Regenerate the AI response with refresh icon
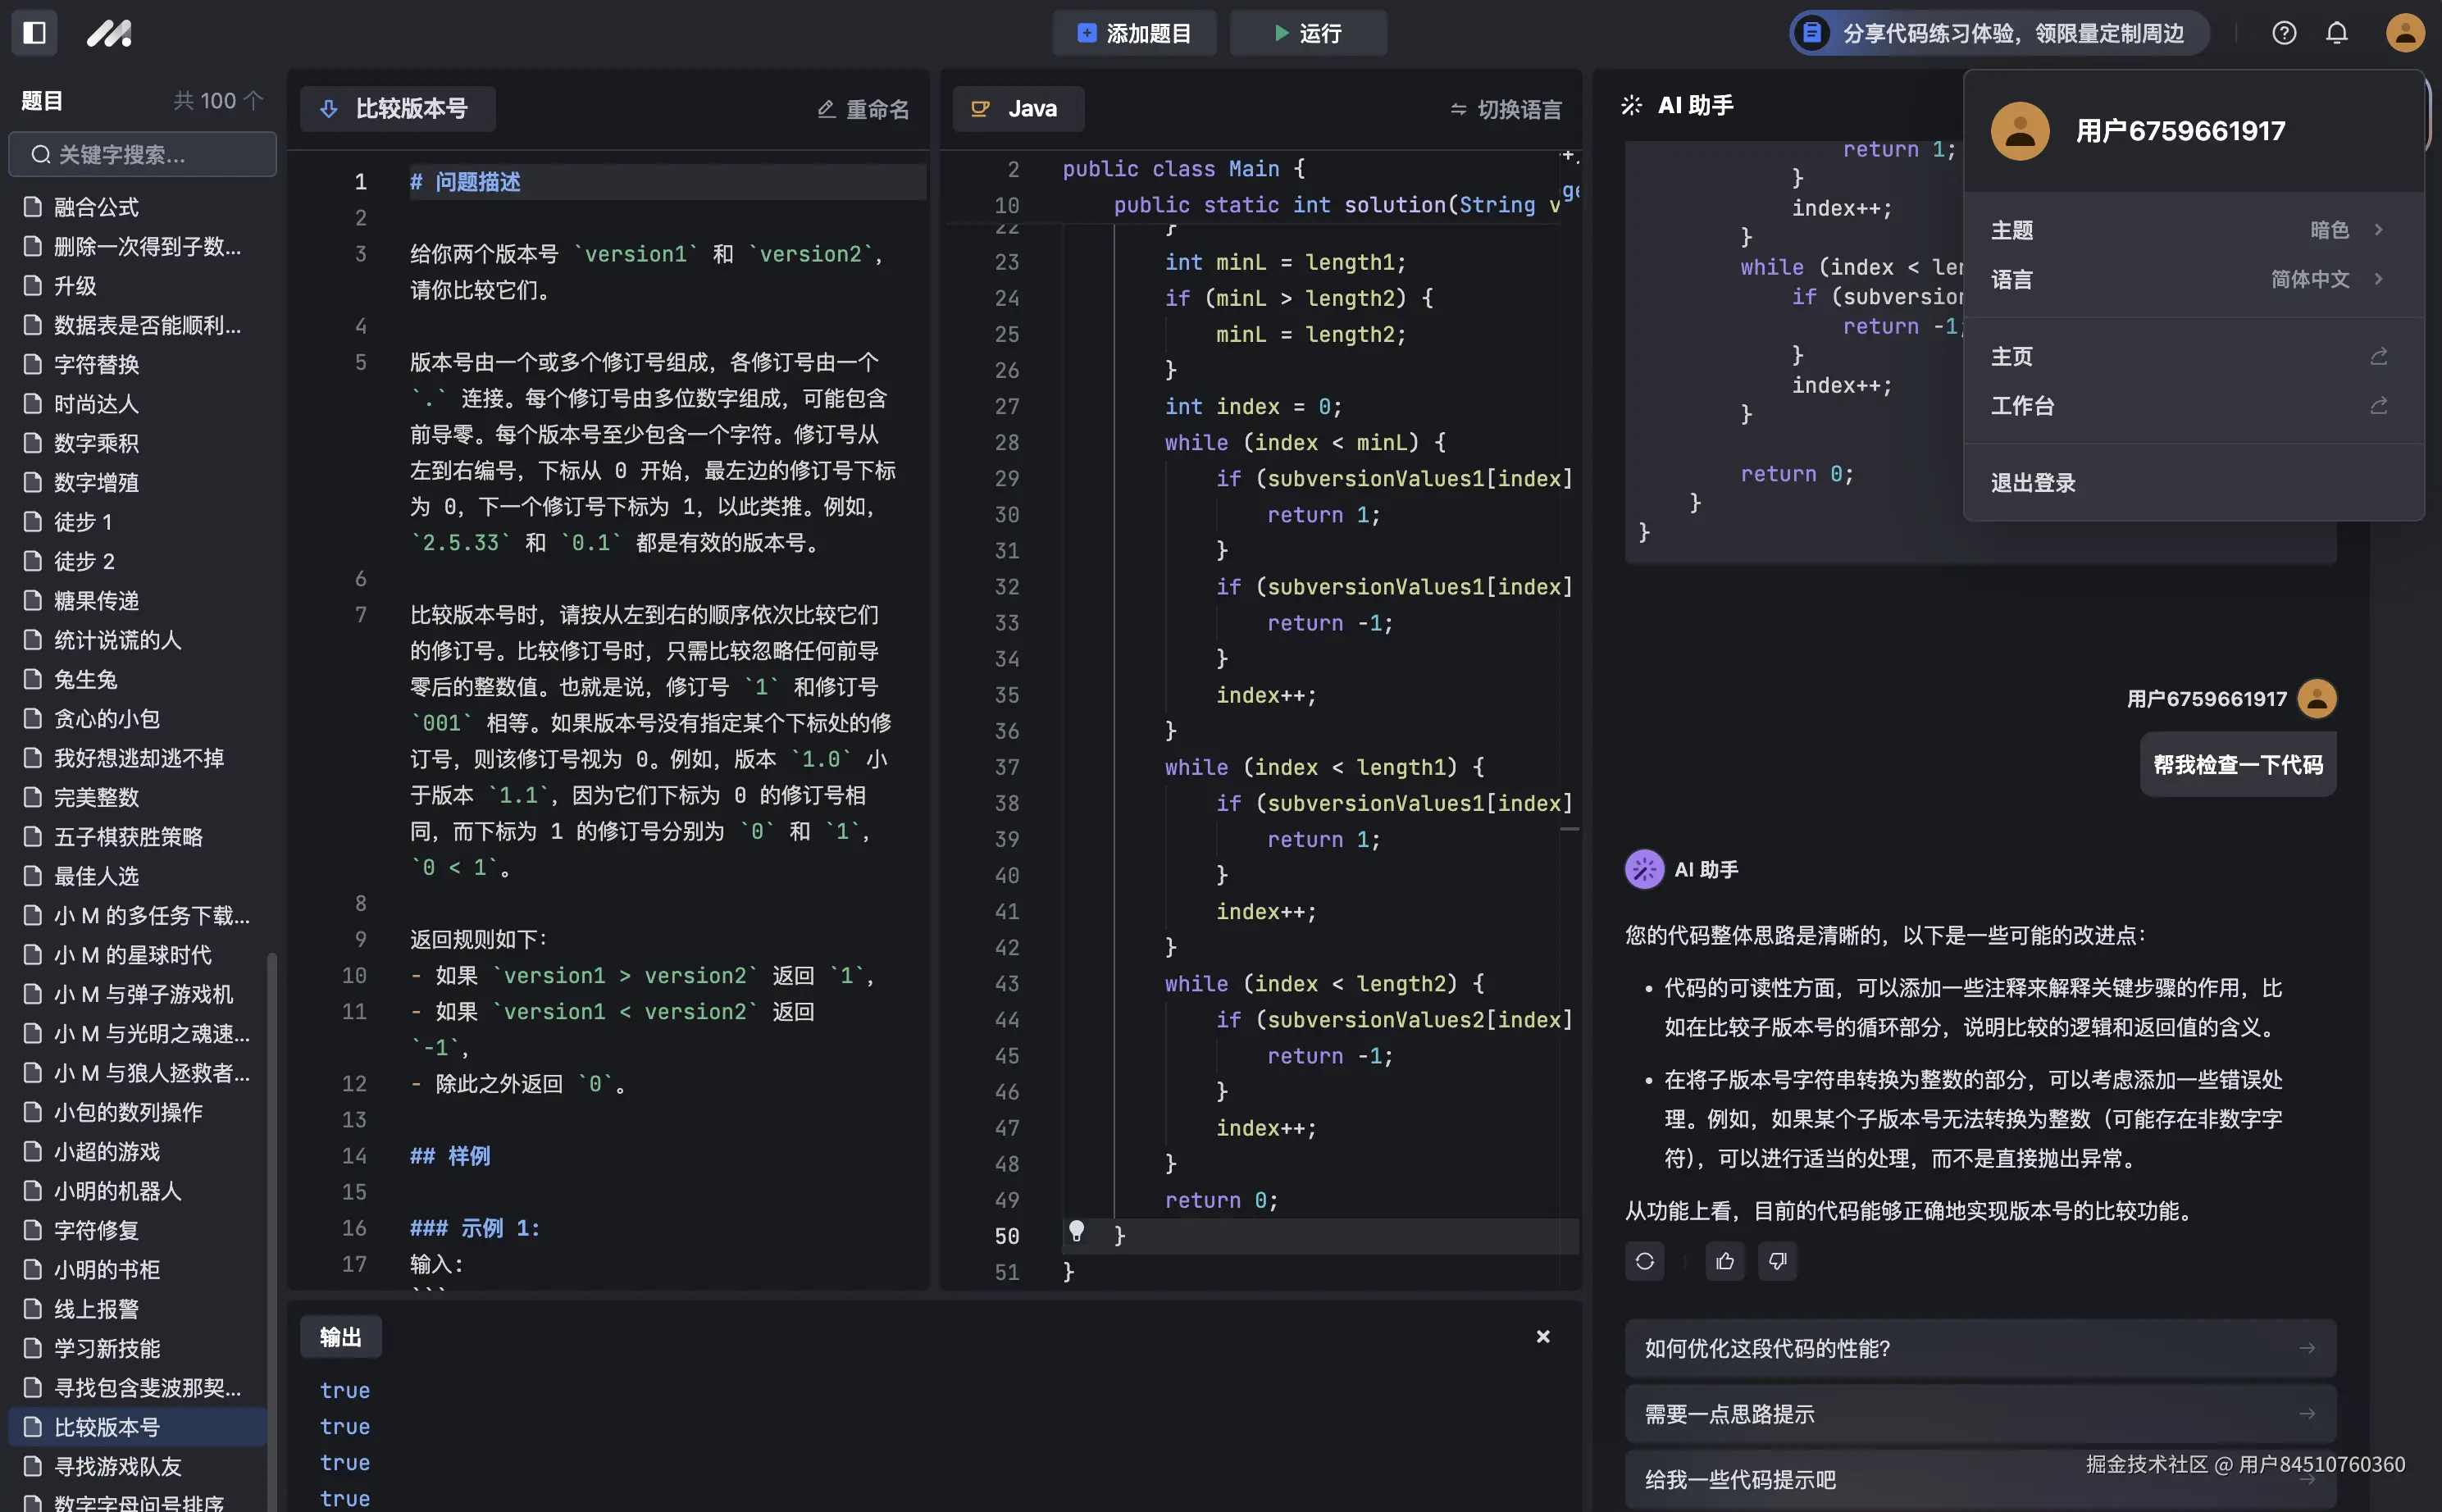This screenshot has height=1512, width=2442. (1644, 1261)
